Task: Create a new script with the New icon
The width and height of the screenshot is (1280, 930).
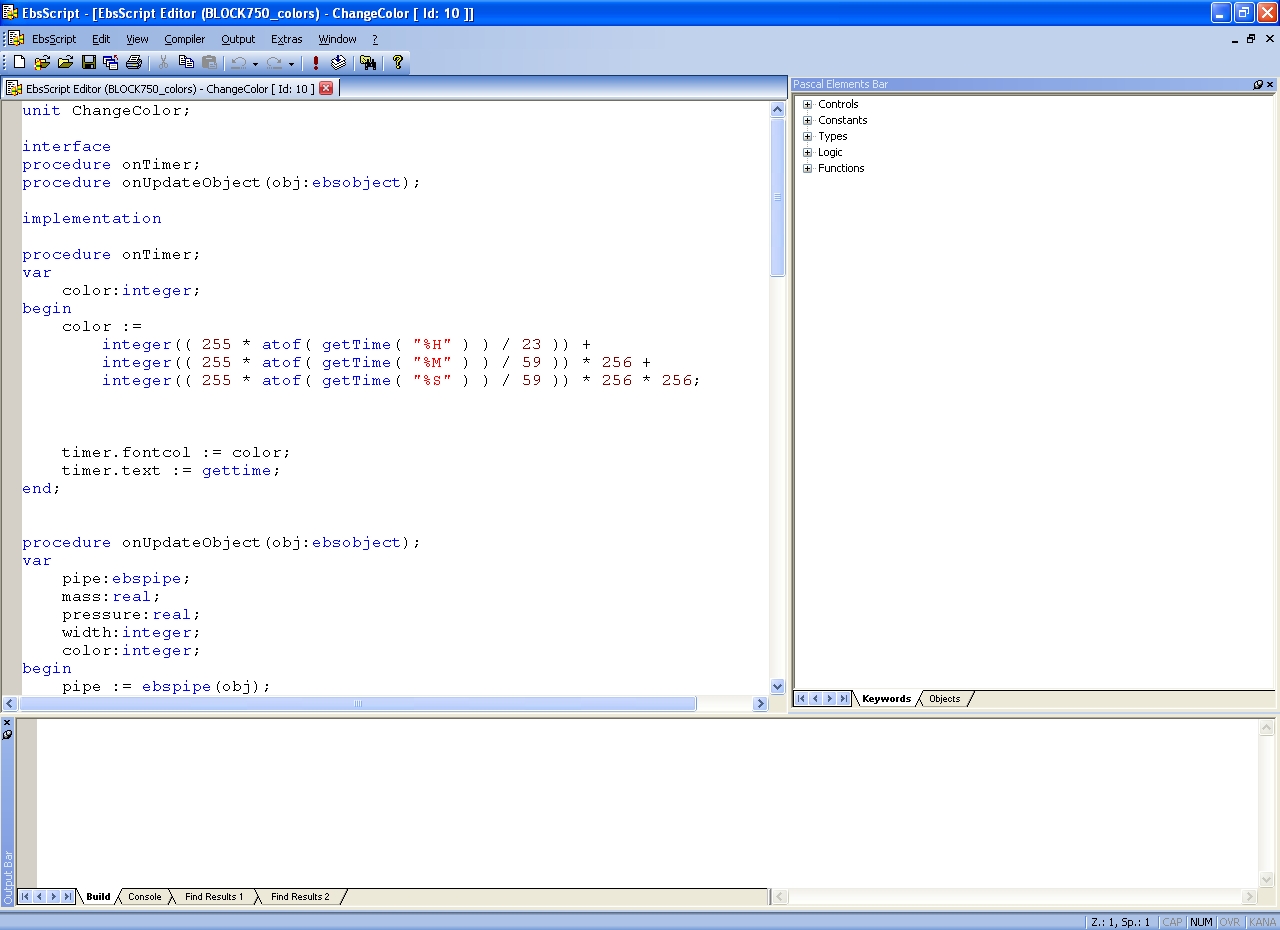Action: click(19, 62)
